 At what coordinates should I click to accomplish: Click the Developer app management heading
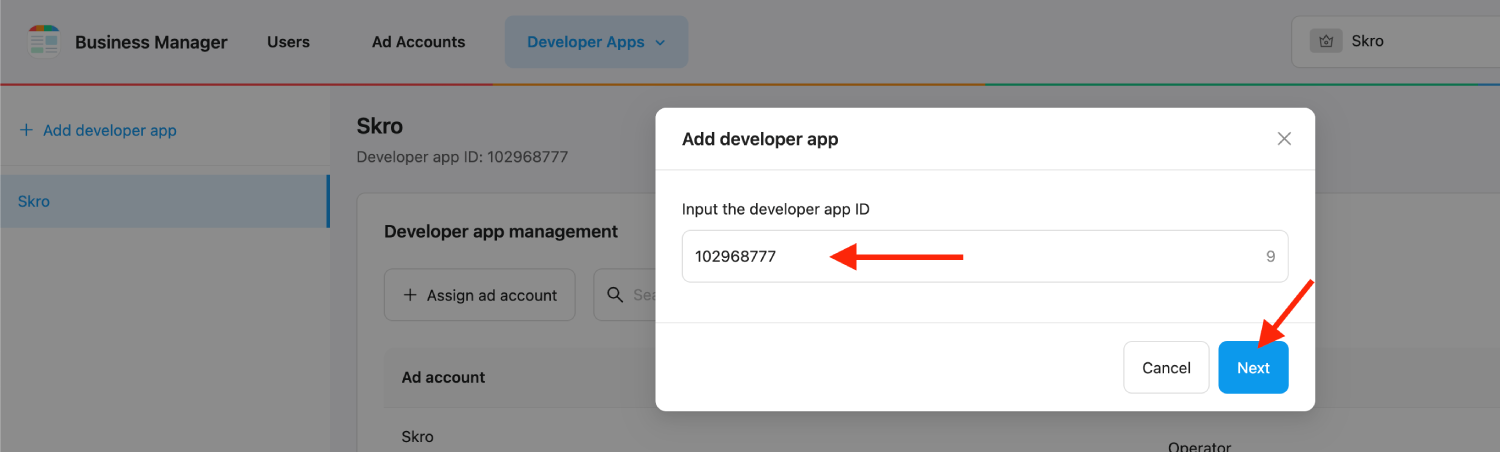pyautogui.click(x=501, y=231)
